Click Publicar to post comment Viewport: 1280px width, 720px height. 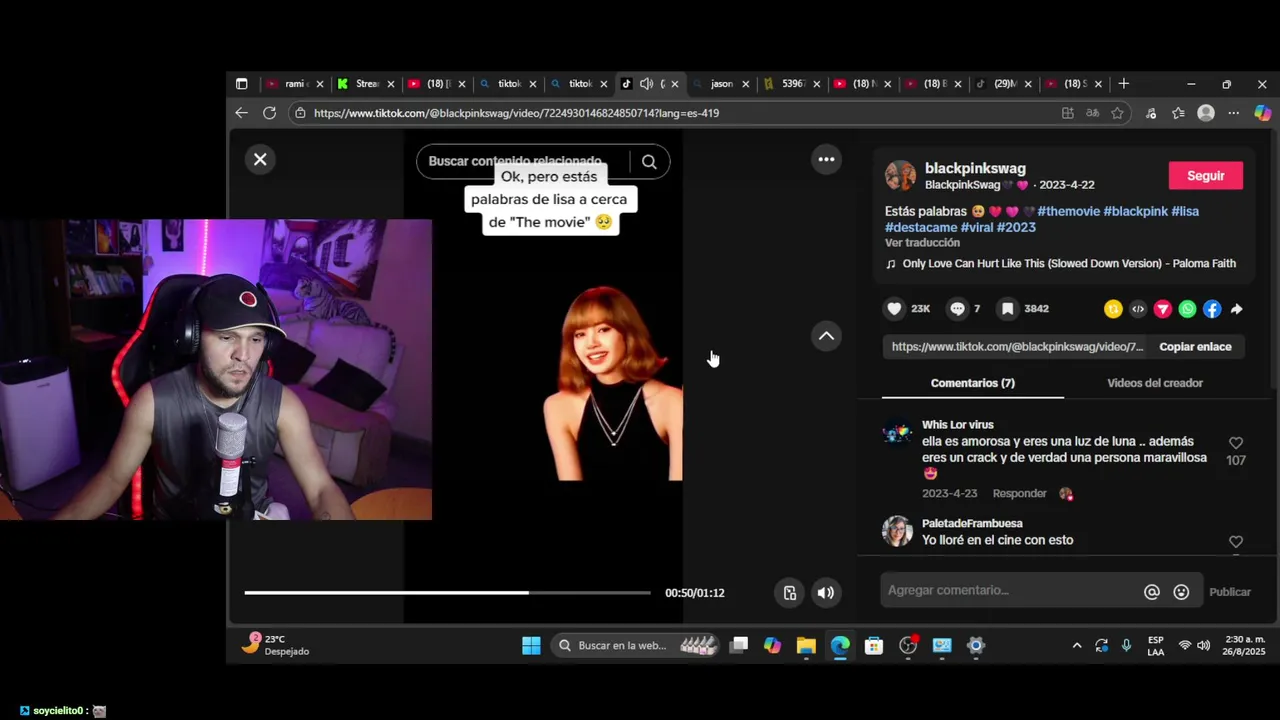tap(1230, 592)
